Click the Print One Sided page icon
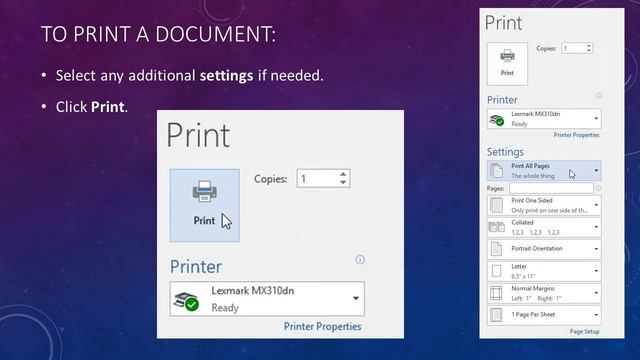640x360 pixels. click(496, 205)
